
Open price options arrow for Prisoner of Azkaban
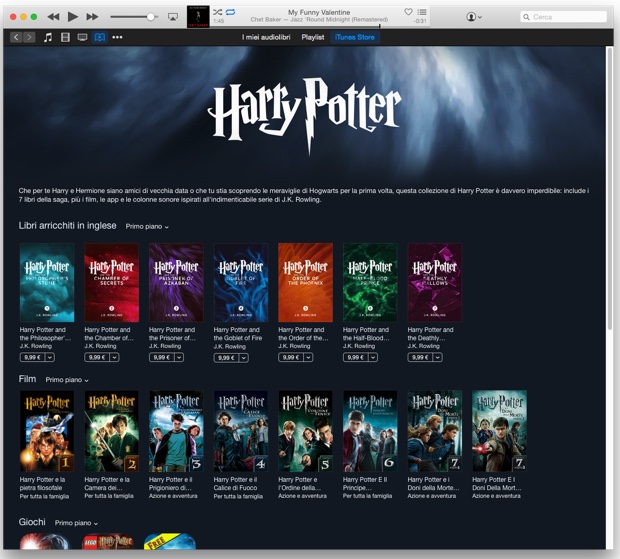point(179,357)
